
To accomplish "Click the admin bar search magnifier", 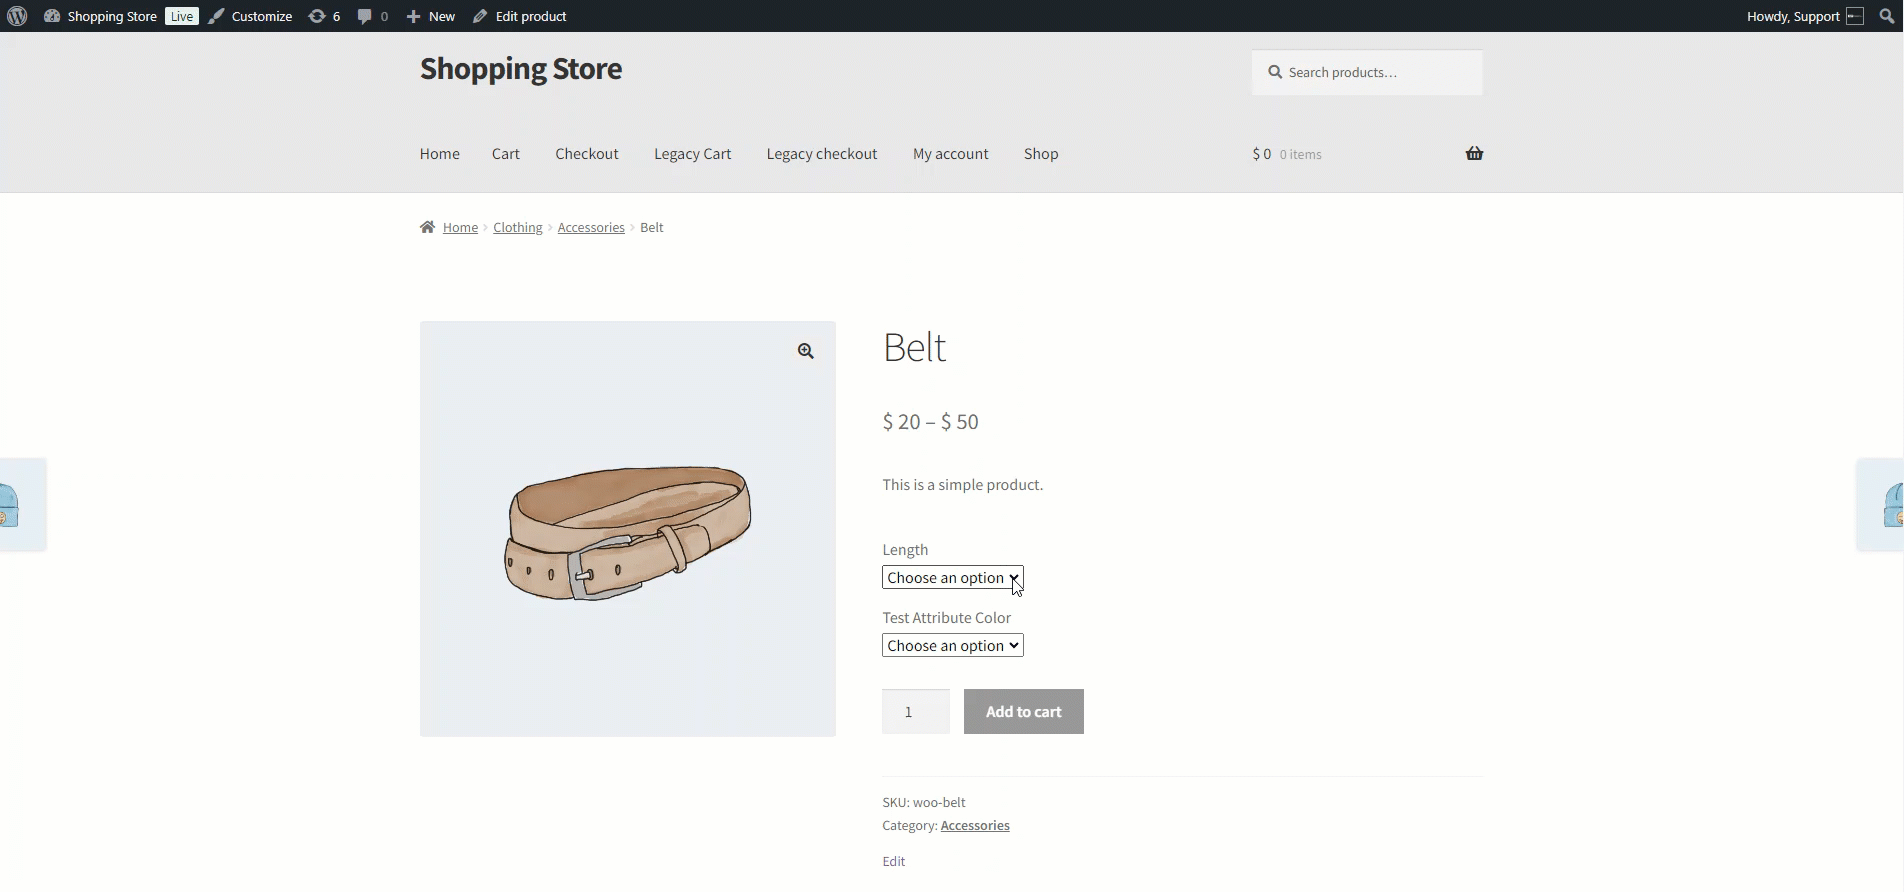I will tap(1886, 16).
